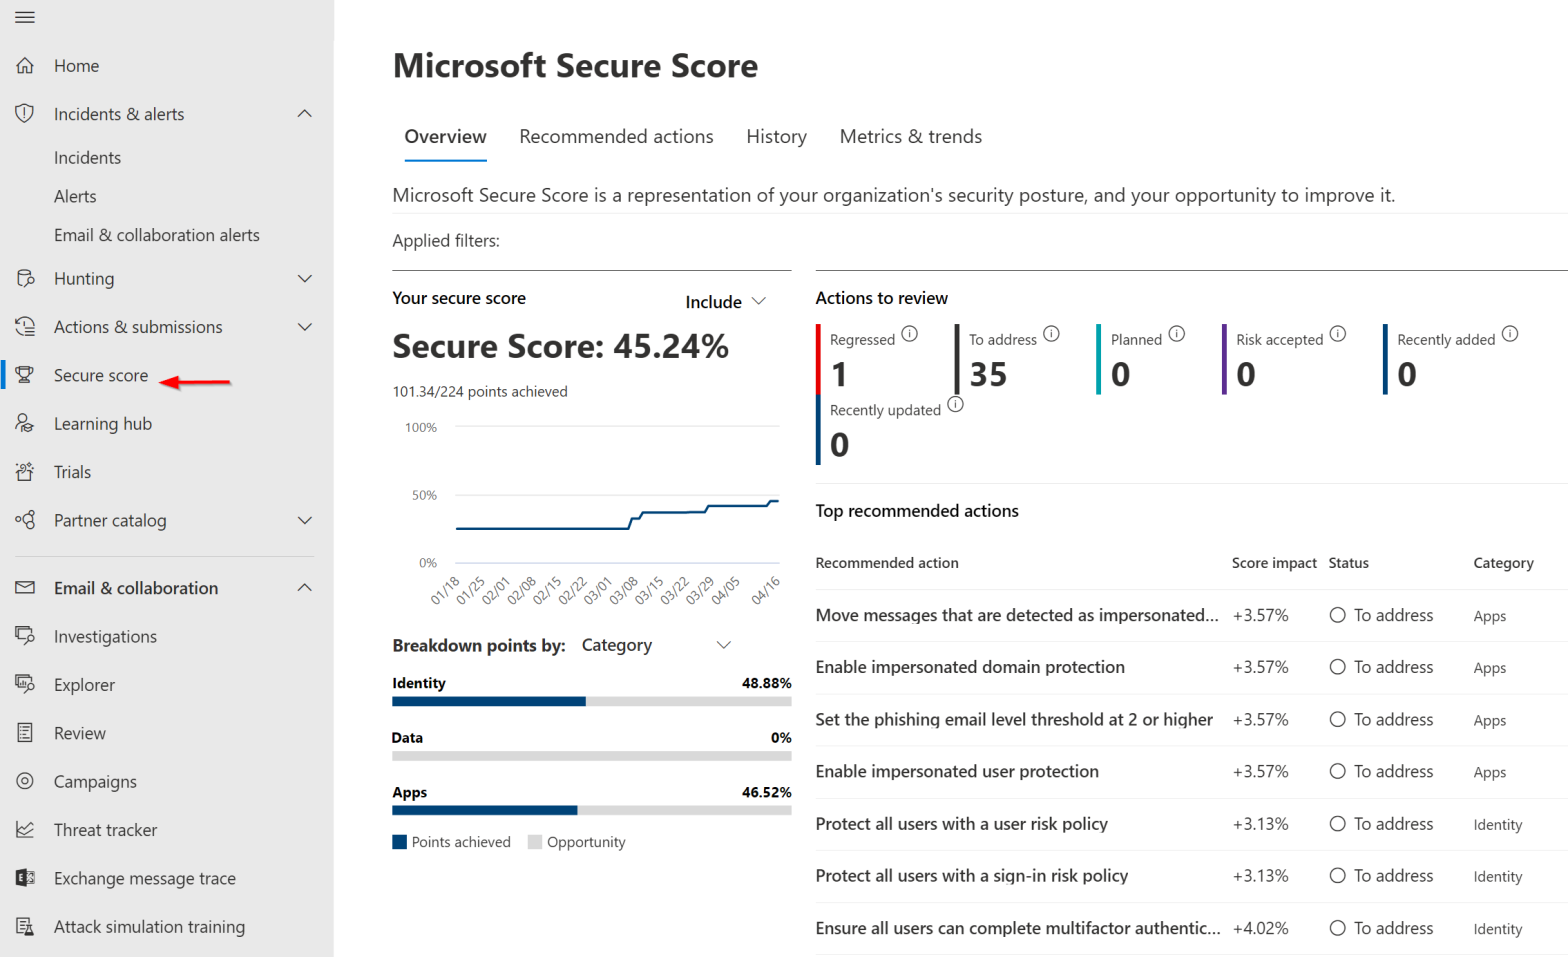
Task: Open the Campaigns section icon
Action: pyautogui.click(x=24, y=781)
